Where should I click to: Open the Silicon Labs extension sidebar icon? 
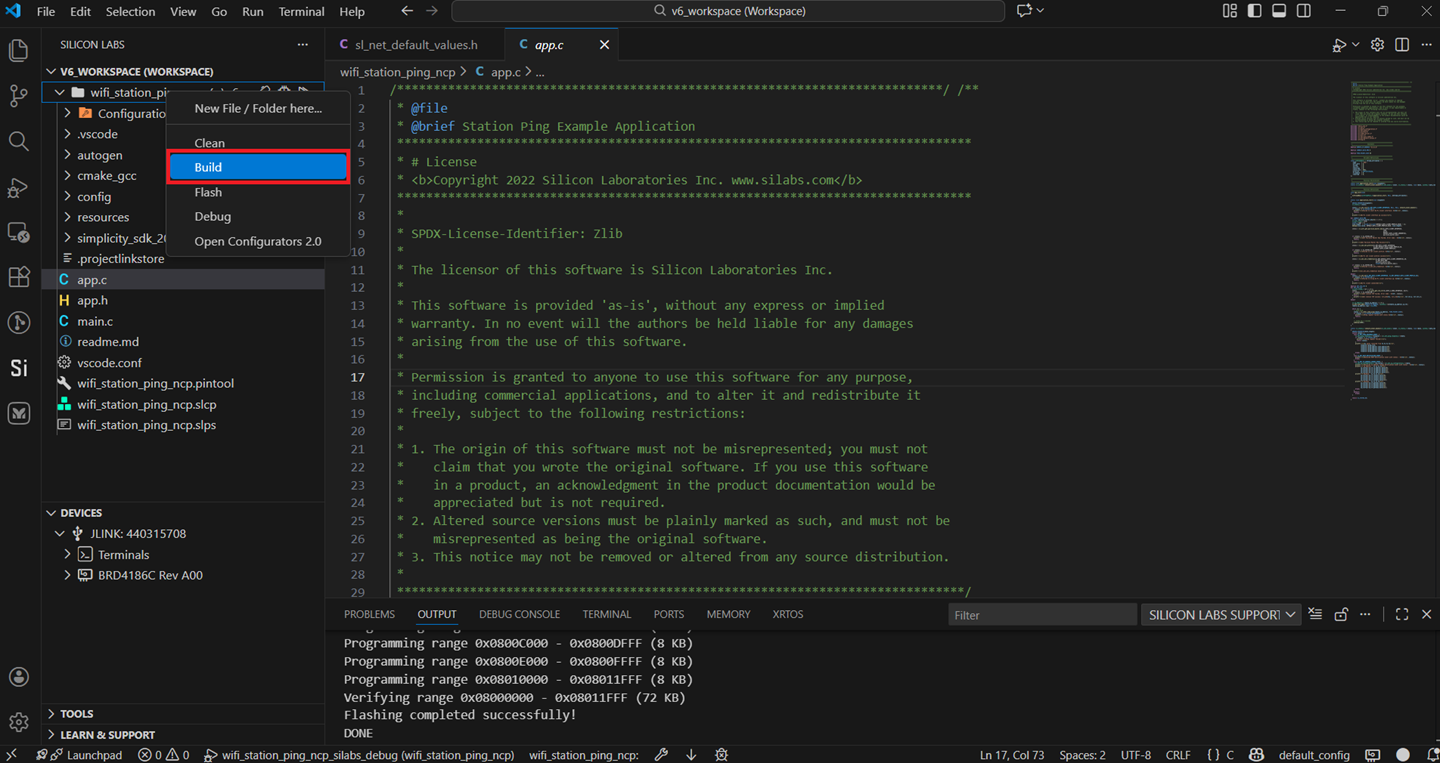pos(18,368)
